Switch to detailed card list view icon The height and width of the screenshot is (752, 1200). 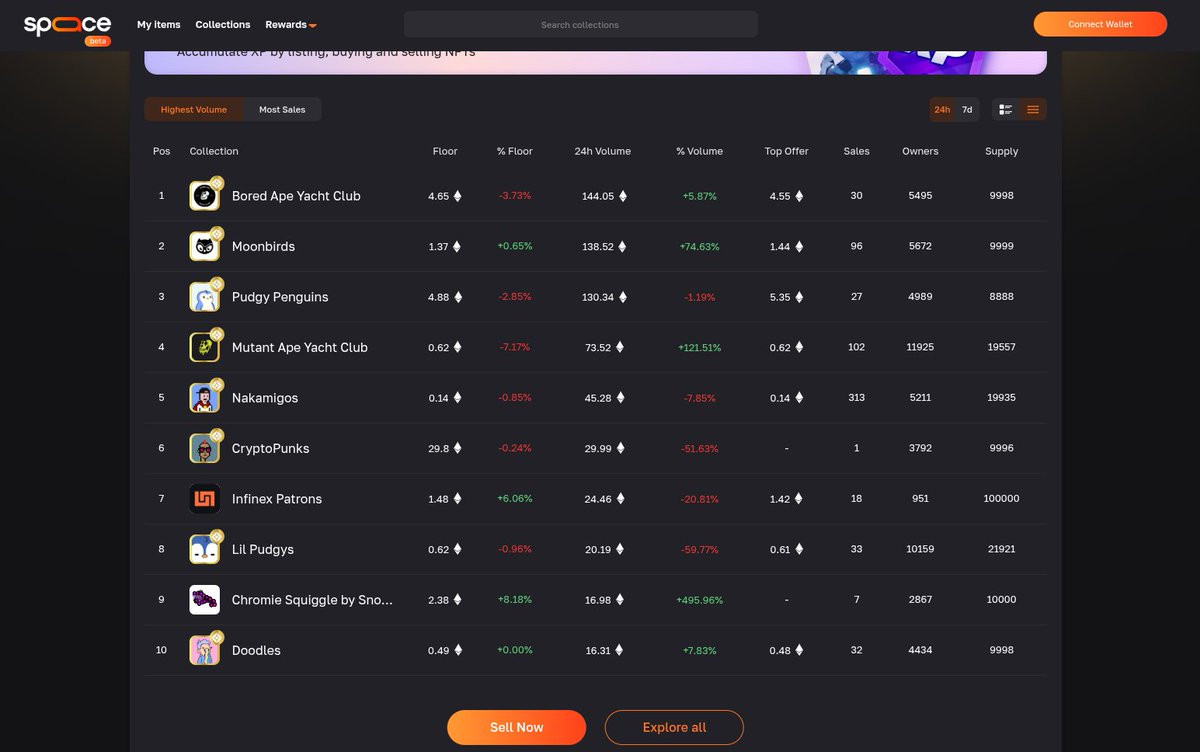1006,109
